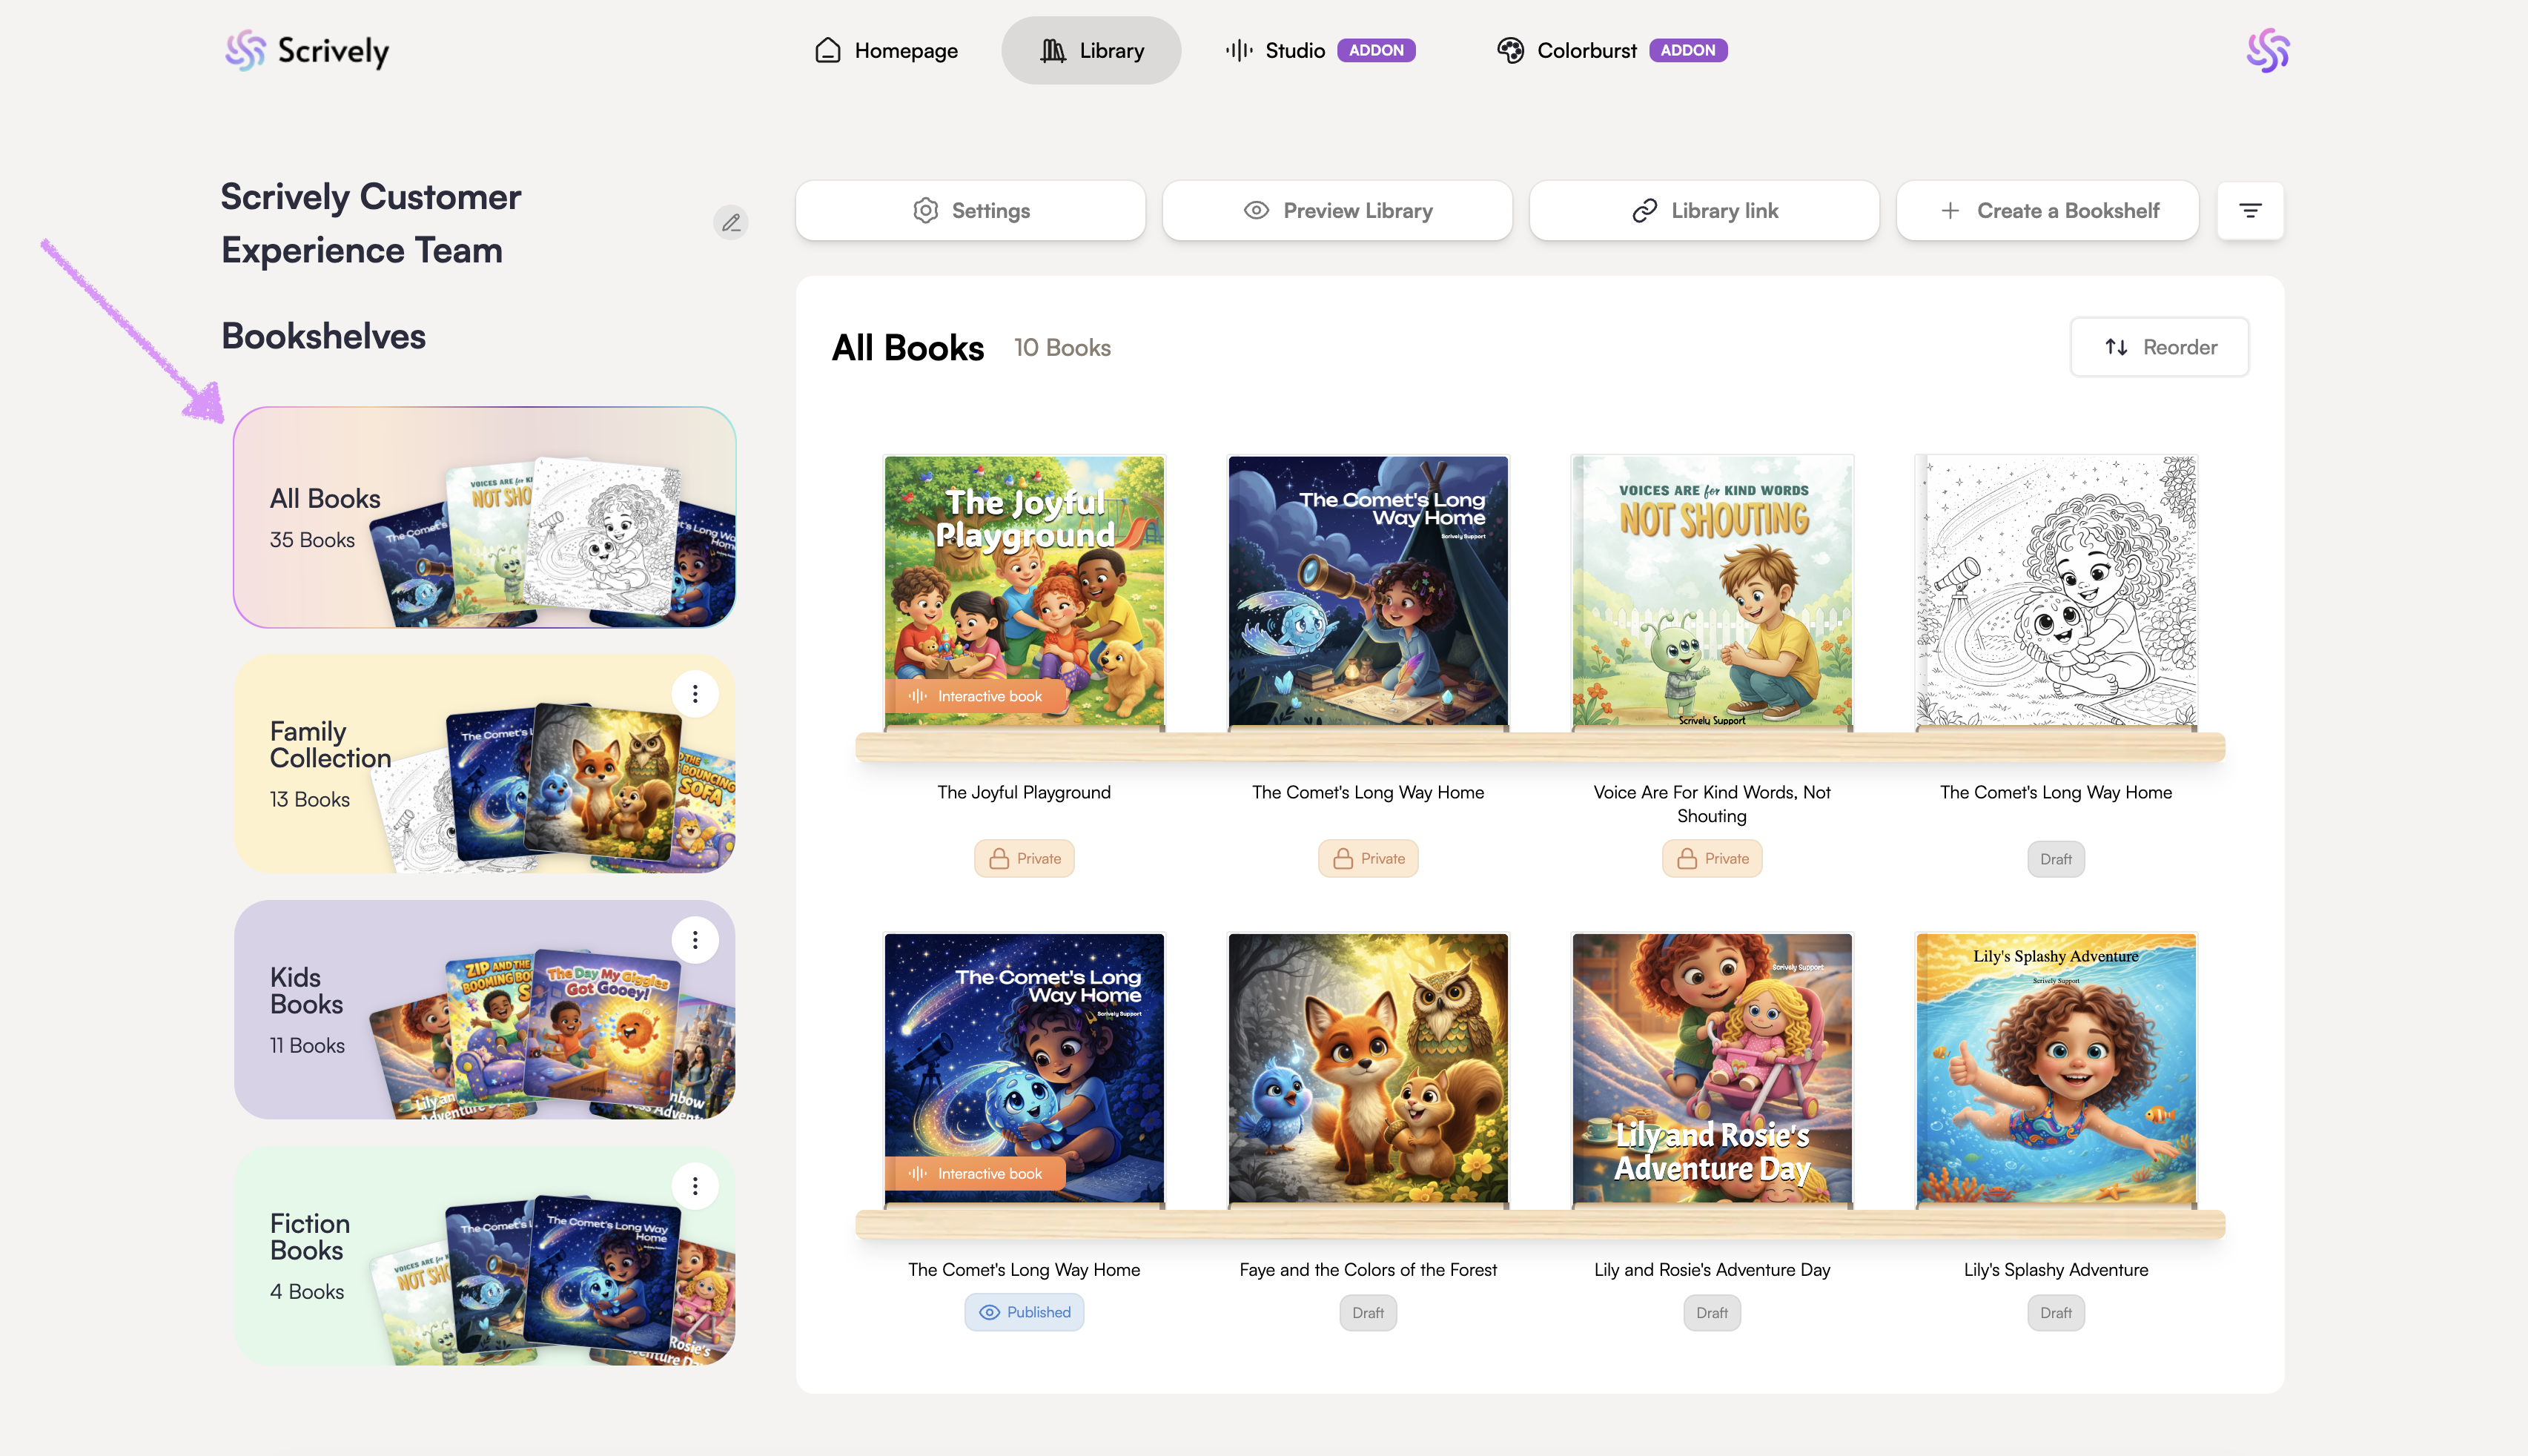Click the pencil edit icon beside team name
This screenshot has height=1456, width=2528.
click(731, 222)
